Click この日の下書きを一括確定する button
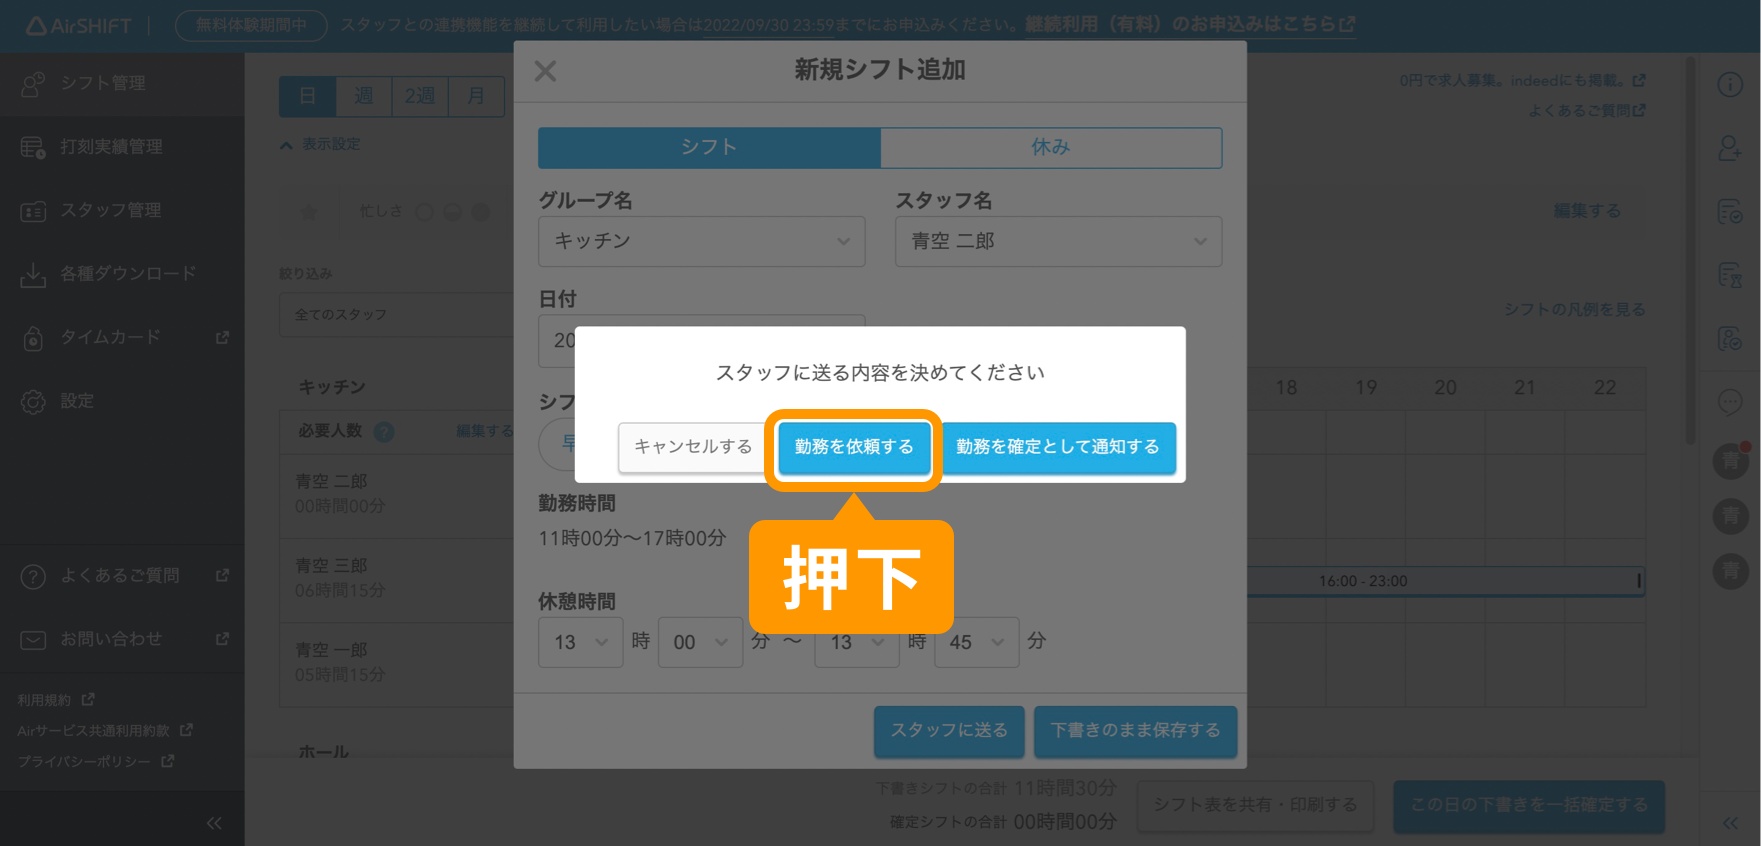 point(1529,806)
